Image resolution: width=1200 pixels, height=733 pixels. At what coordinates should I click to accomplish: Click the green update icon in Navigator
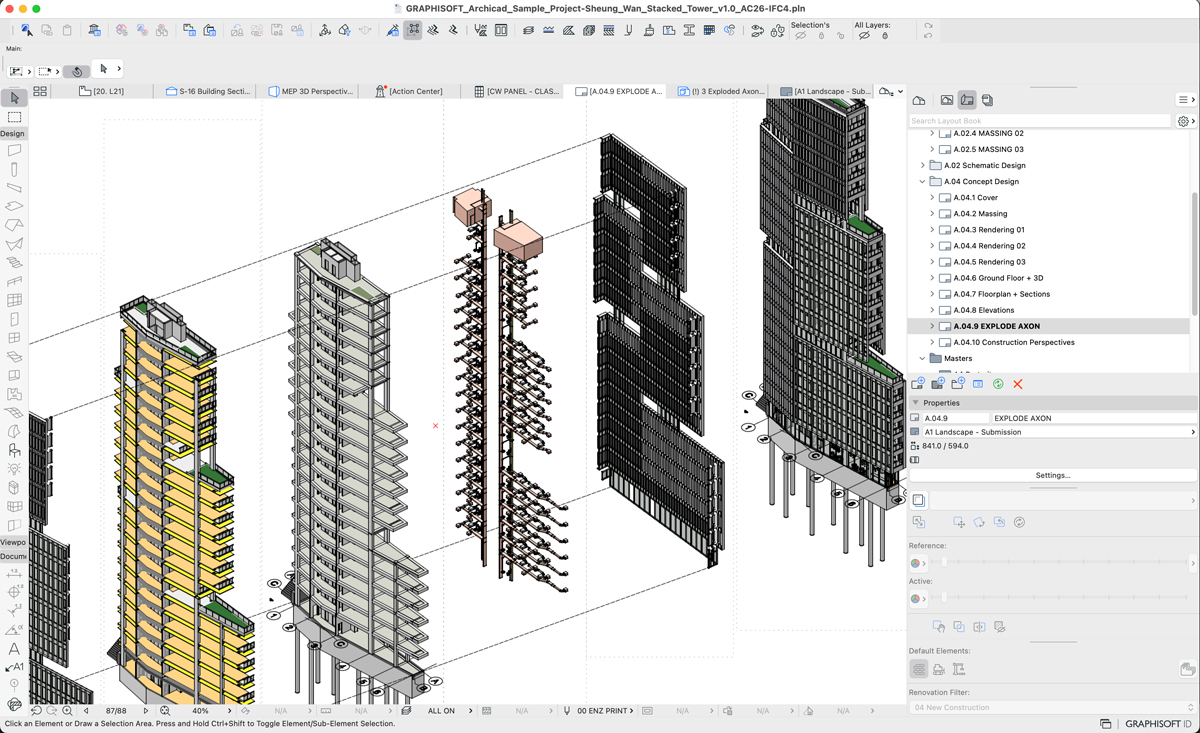pos(998,384)
